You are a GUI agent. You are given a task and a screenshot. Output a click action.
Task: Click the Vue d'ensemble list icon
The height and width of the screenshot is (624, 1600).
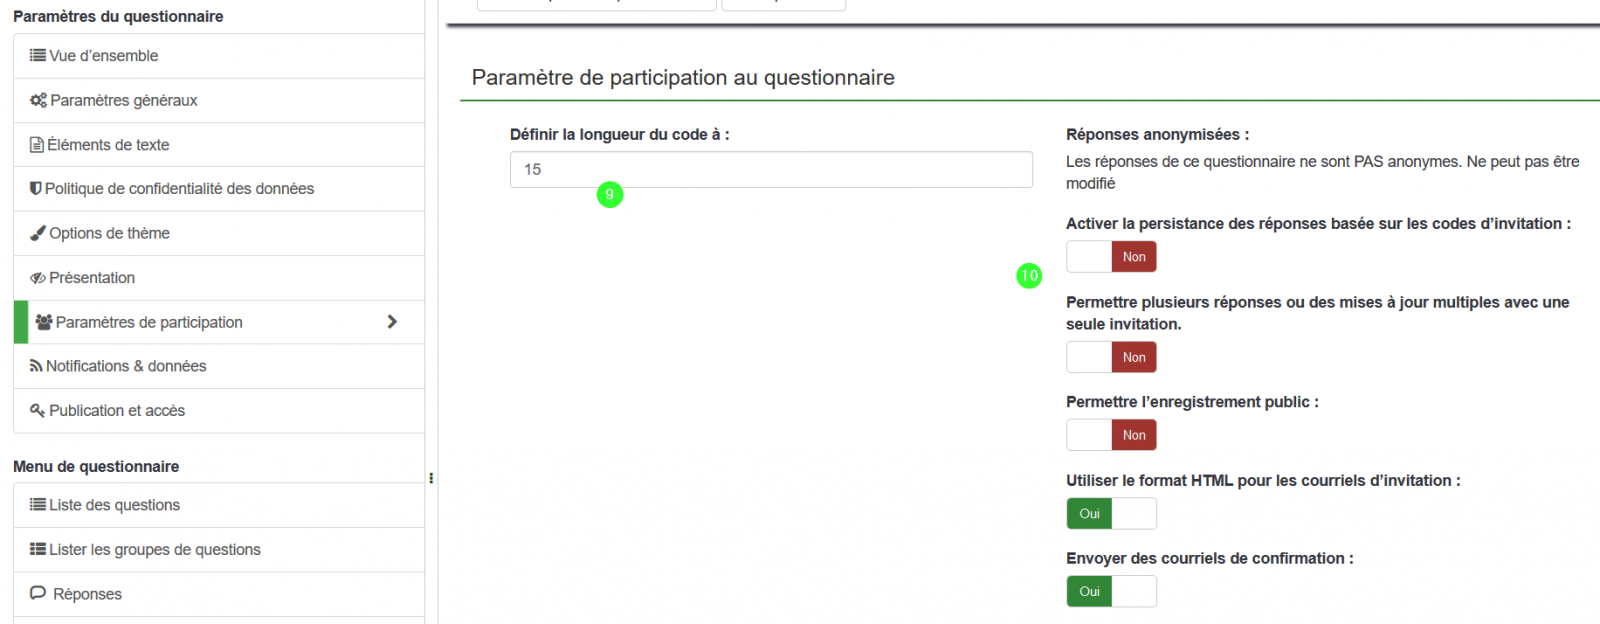click(38, 56)
